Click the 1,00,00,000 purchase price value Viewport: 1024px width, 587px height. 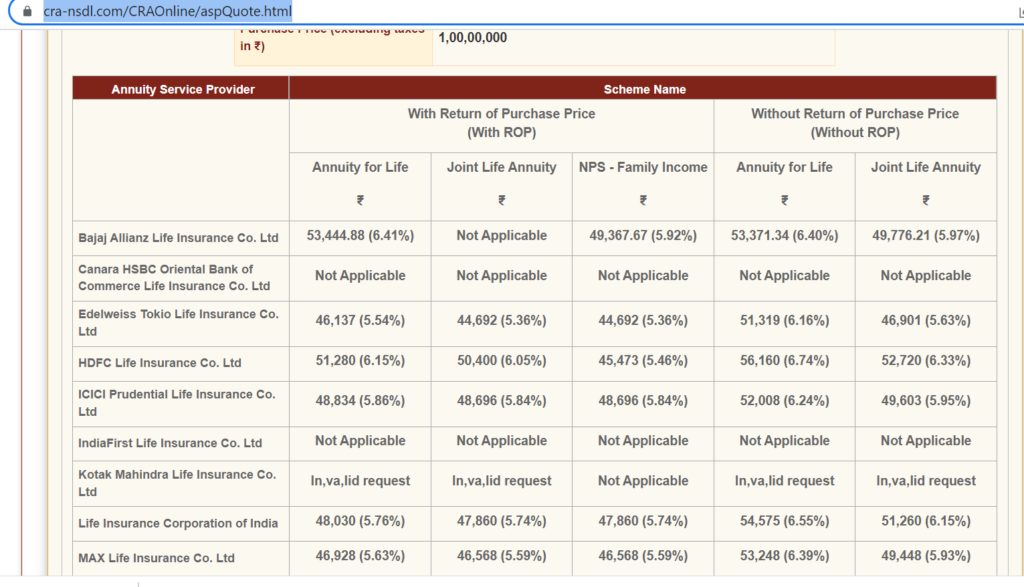pos(472,38)
